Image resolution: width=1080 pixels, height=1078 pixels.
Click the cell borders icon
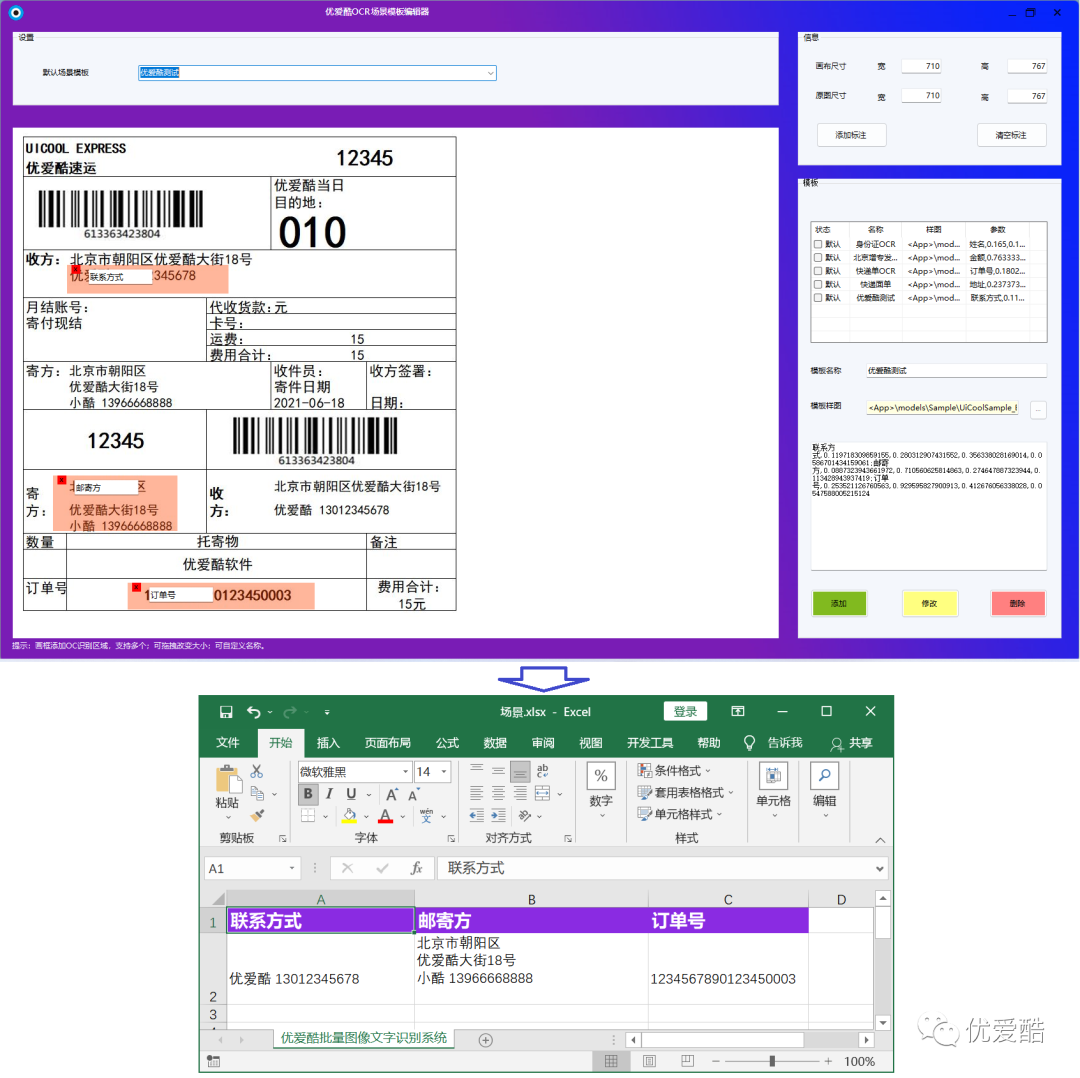coord(308,816)
